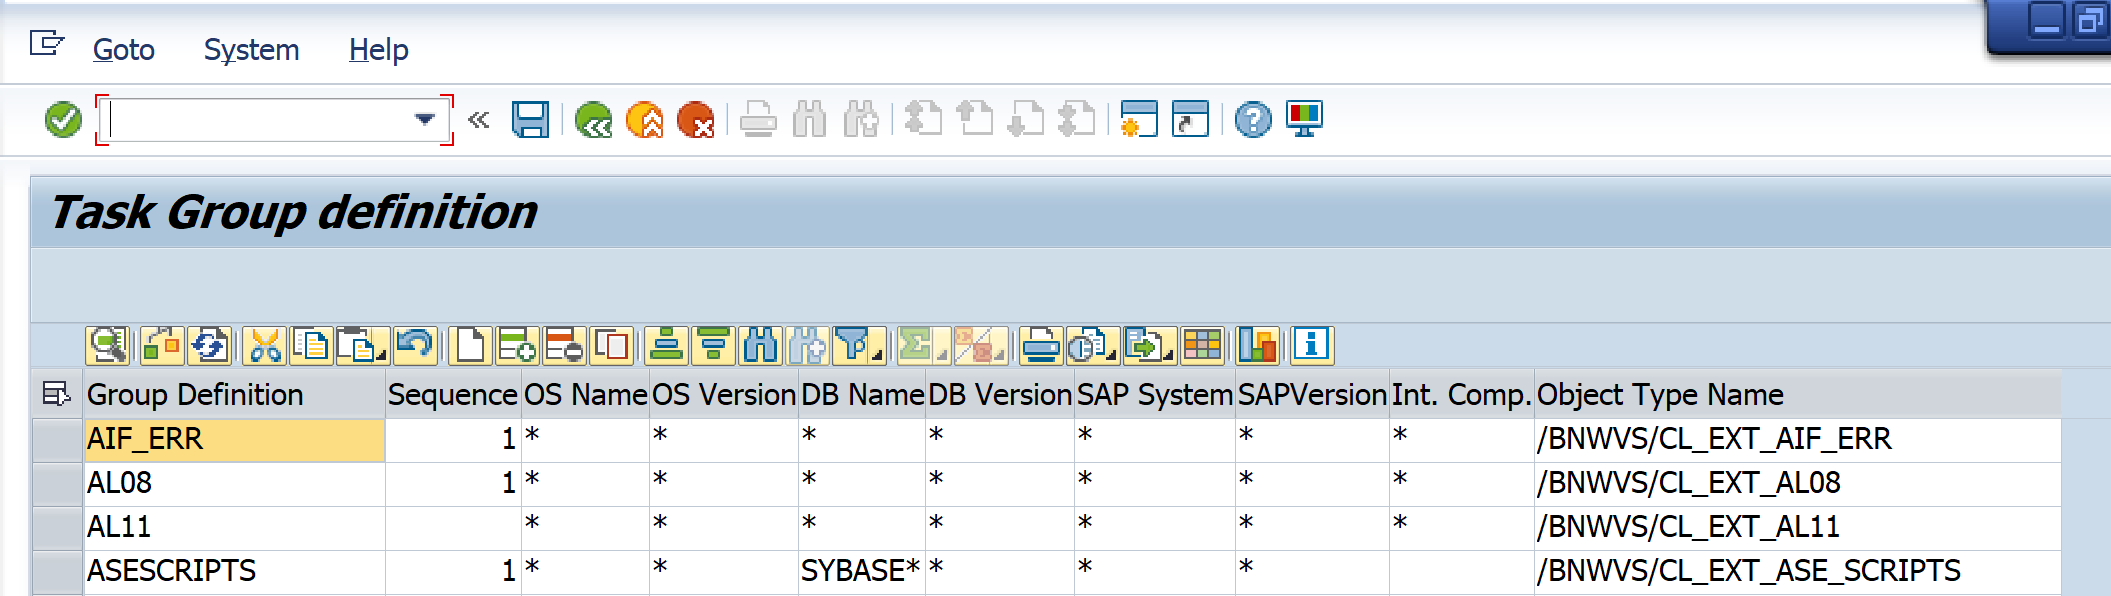
Task: Sort ascending in the table toolbar
Action: click(x=666, y=346)
